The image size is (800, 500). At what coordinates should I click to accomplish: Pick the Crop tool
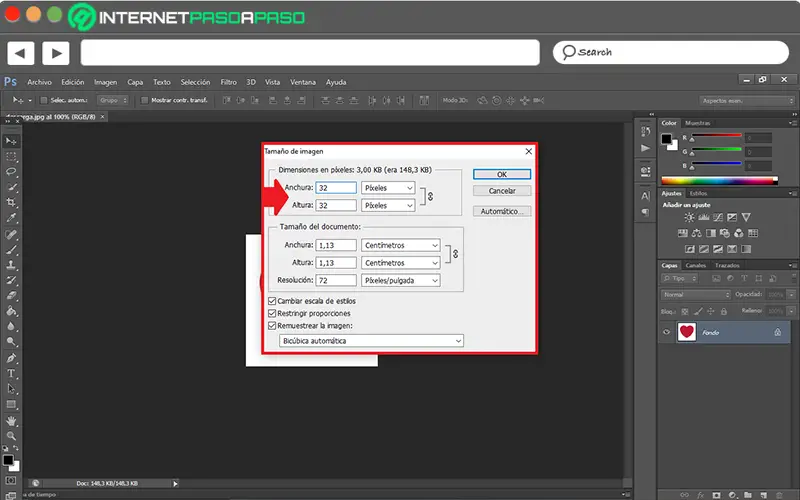pyautogui.click(x=11, y=202)
